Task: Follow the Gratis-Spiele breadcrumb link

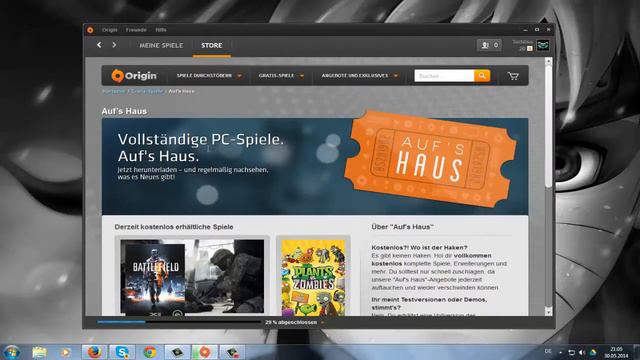Action: click(x=147, y=91)
